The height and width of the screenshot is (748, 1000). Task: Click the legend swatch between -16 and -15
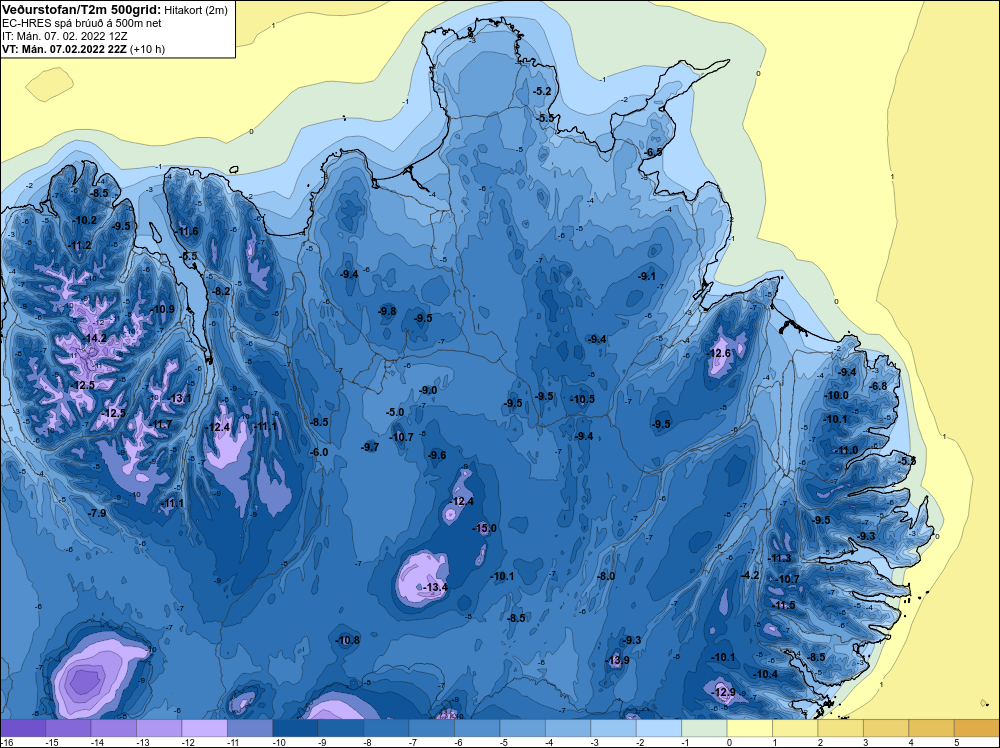(x=23, y=728)
